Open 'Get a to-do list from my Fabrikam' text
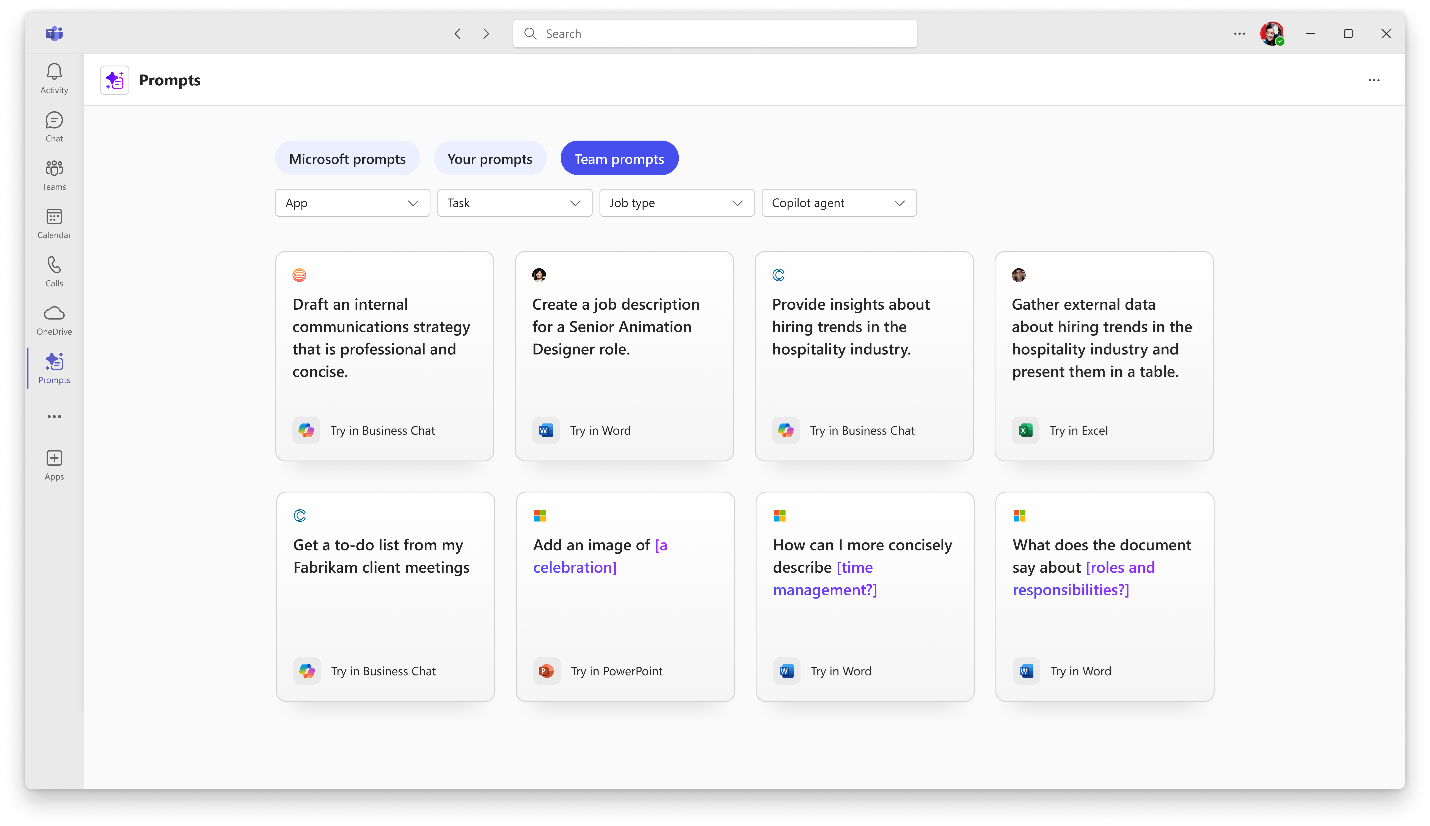 [x=381, y=556]
